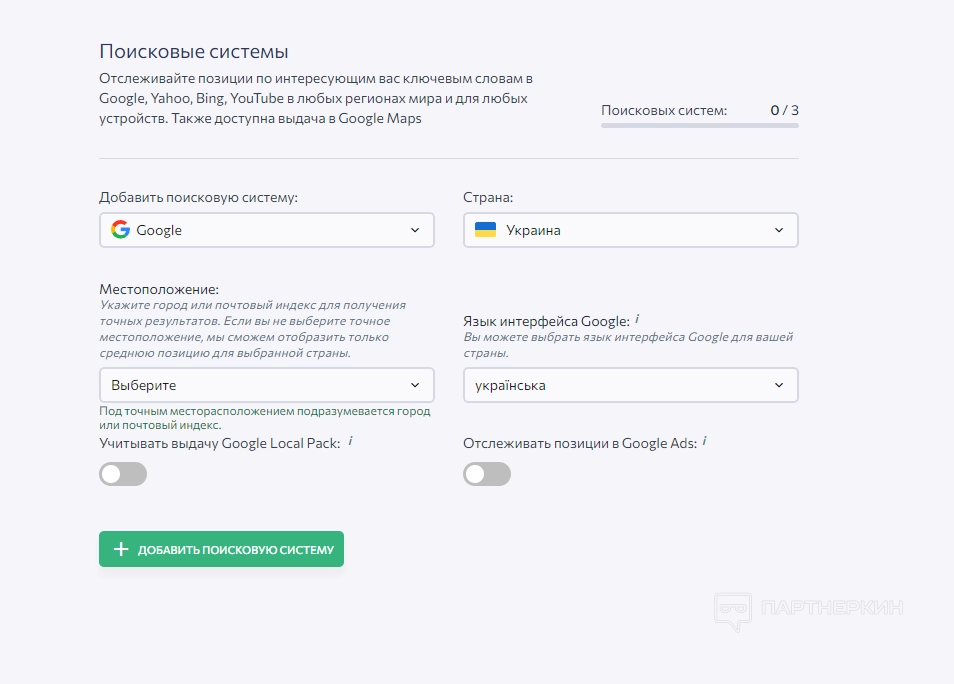Click the Добавить поисковую систему button
Image resolution: width=954 pixels, height=684 pixels.
[221, 549]
